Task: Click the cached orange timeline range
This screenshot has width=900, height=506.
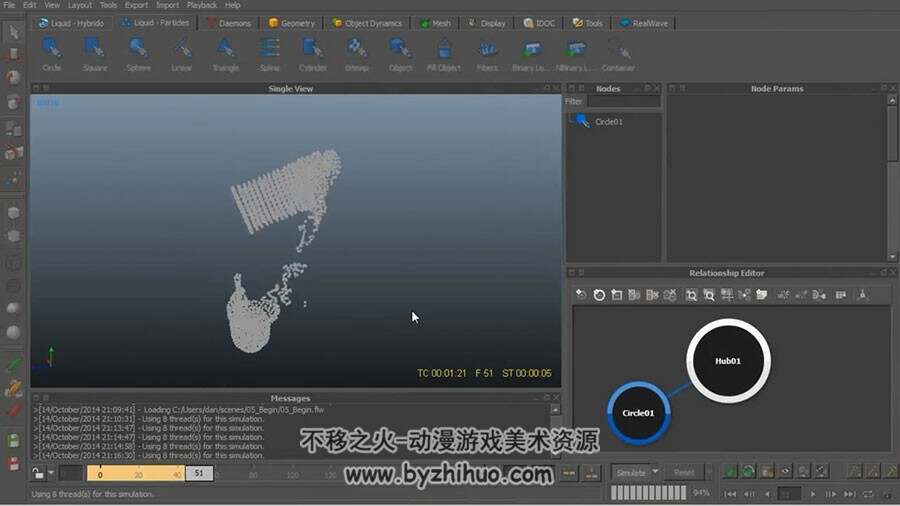Action: 136,473
